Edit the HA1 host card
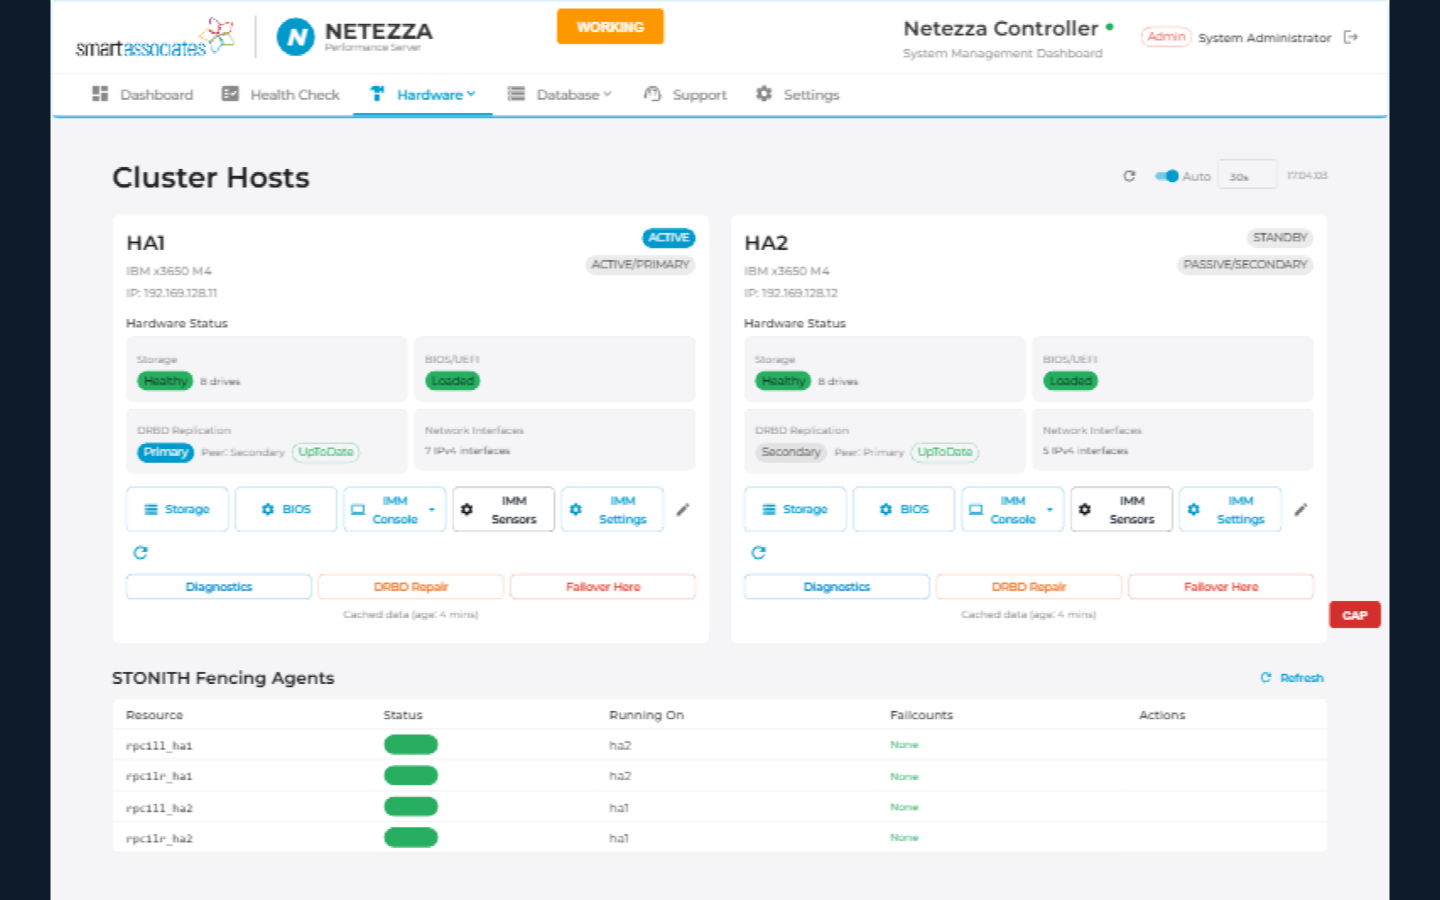 click(x=683, y=510)
